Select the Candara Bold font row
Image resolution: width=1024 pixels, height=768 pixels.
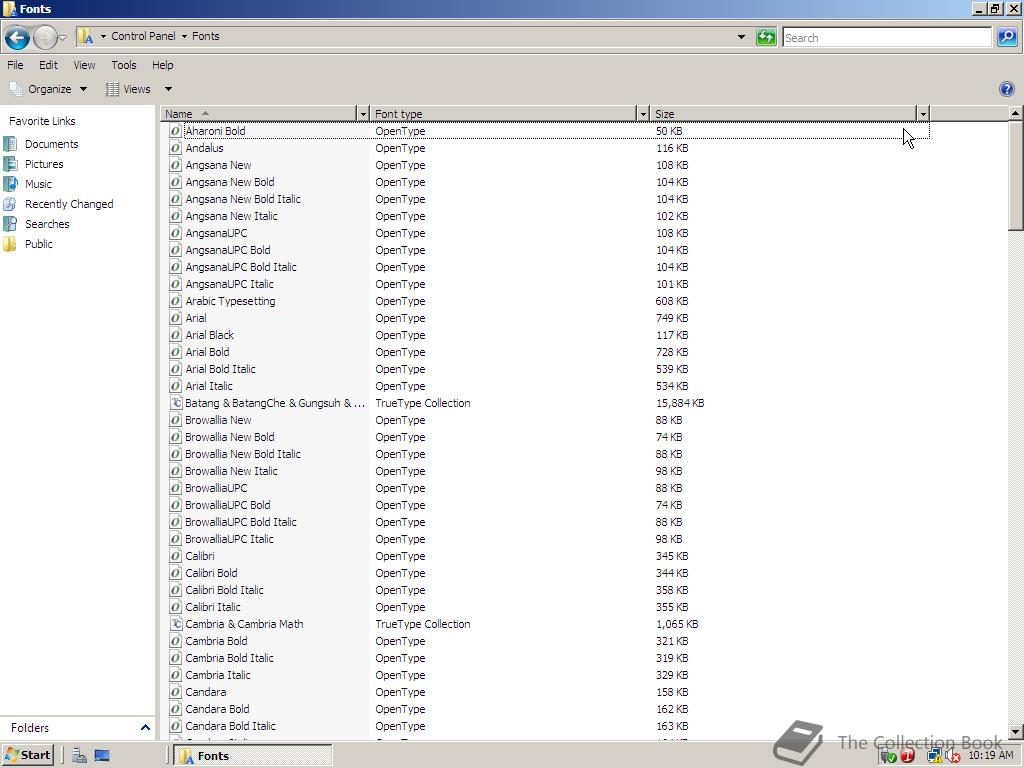545,709
